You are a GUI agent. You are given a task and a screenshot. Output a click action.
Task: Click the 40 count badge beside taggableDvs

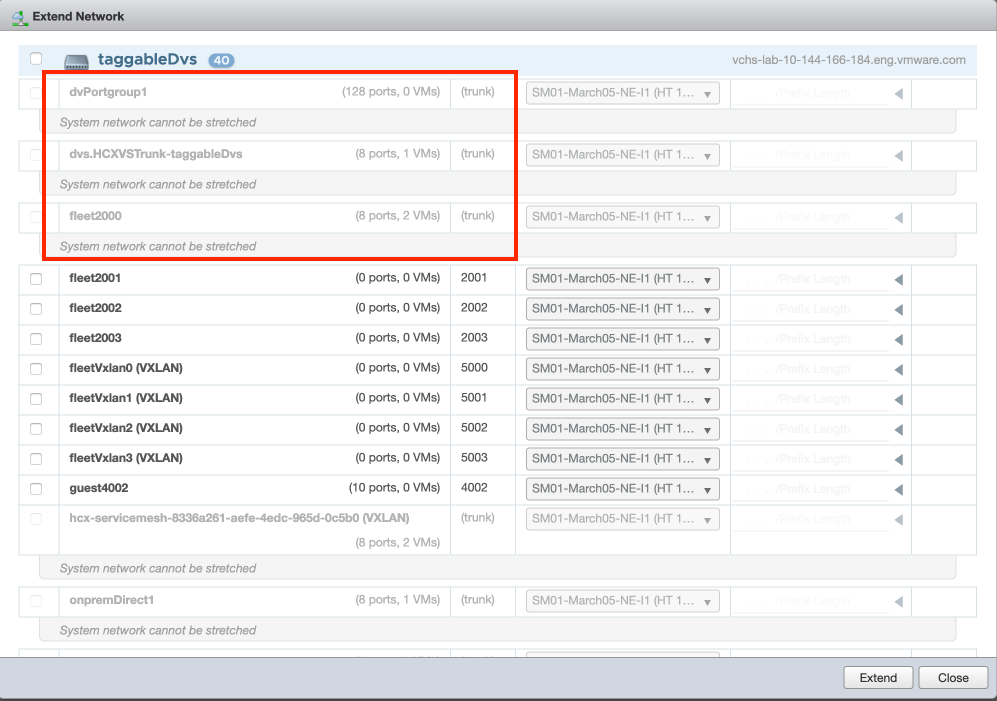221,61
